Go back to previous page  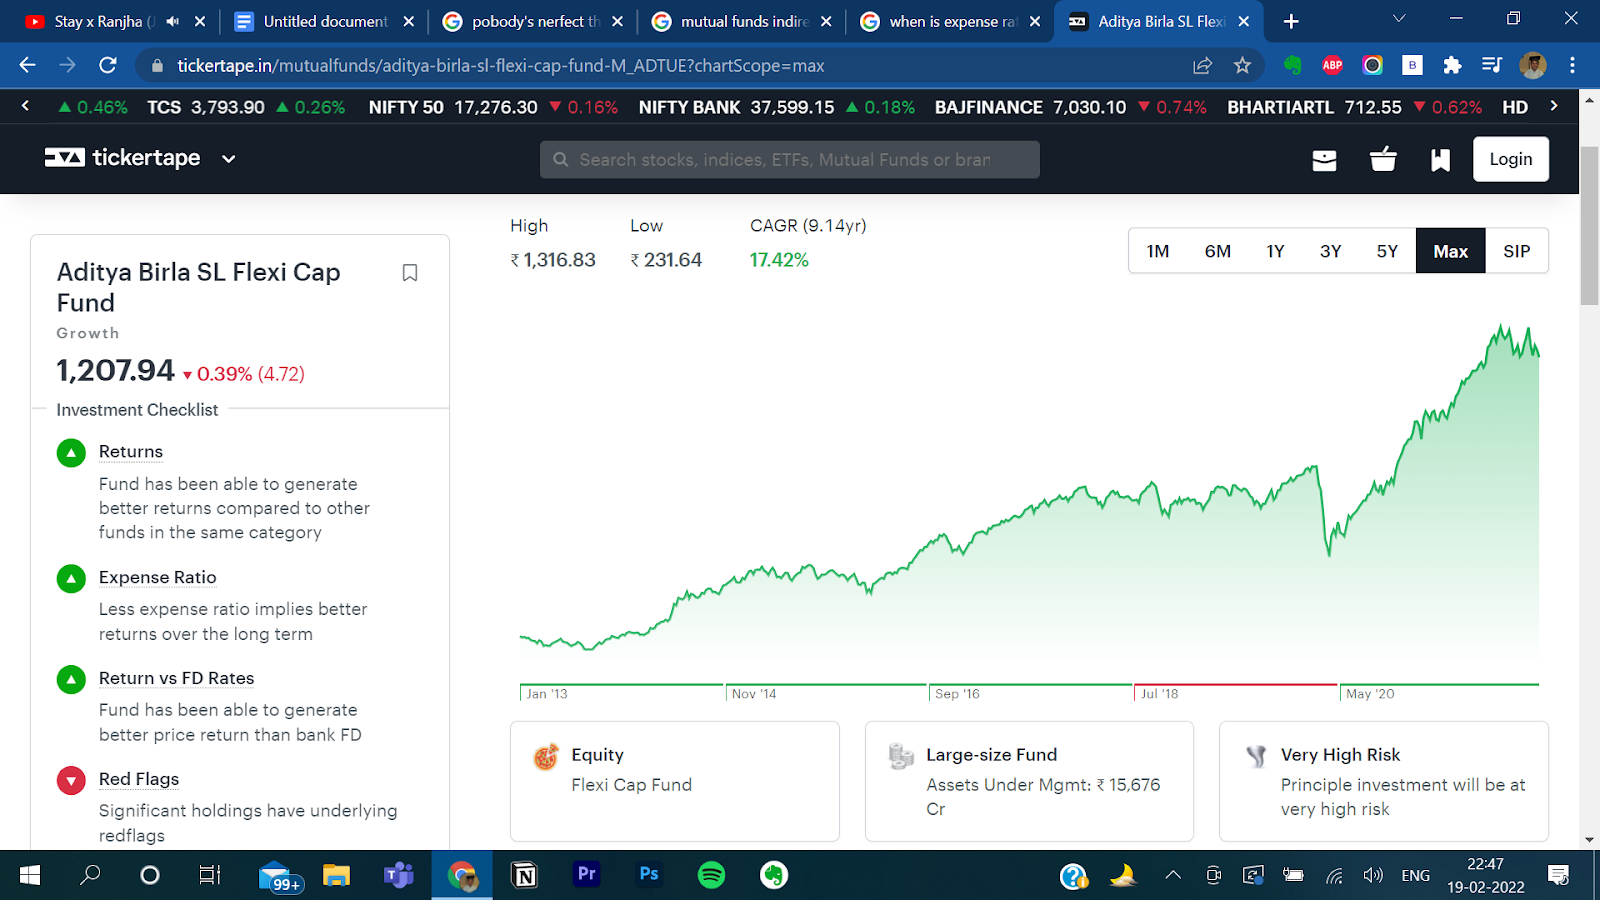pyautogui.click(x=27, y=65)
